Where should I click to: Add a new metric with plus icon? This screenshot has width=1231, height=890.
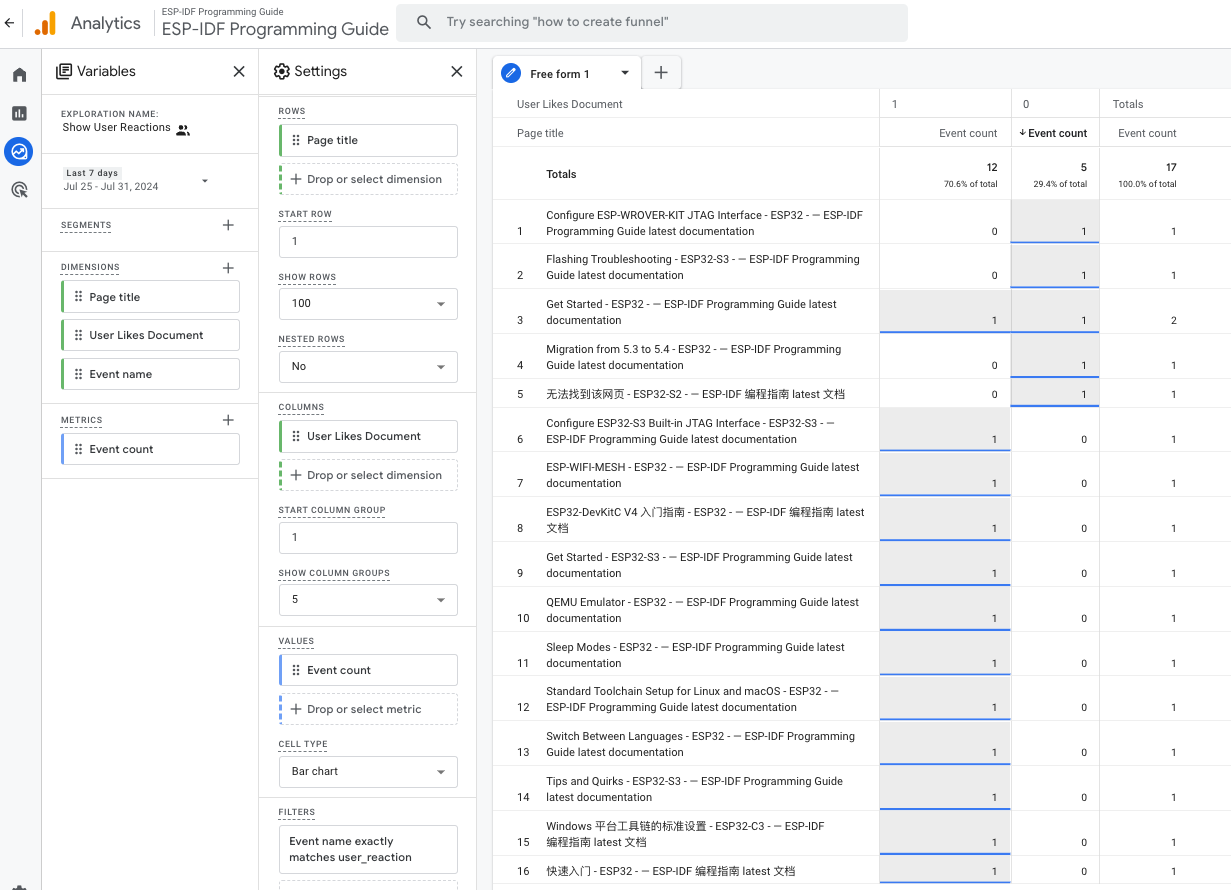pos(228,420)
